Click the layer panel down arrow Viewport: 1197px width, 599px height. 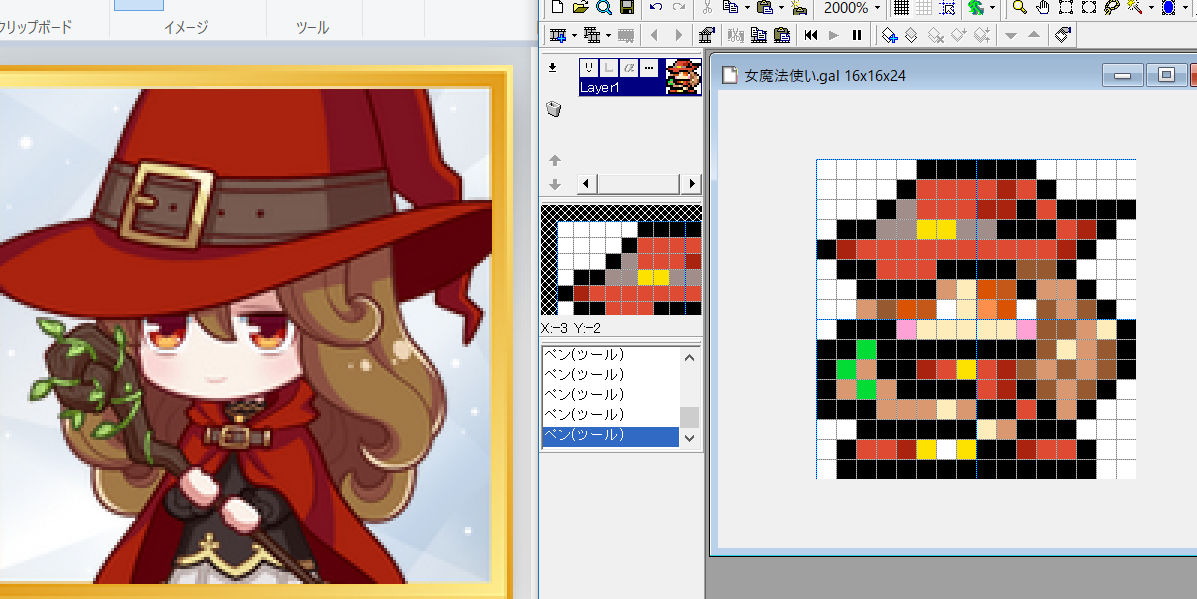coord(555,185)
